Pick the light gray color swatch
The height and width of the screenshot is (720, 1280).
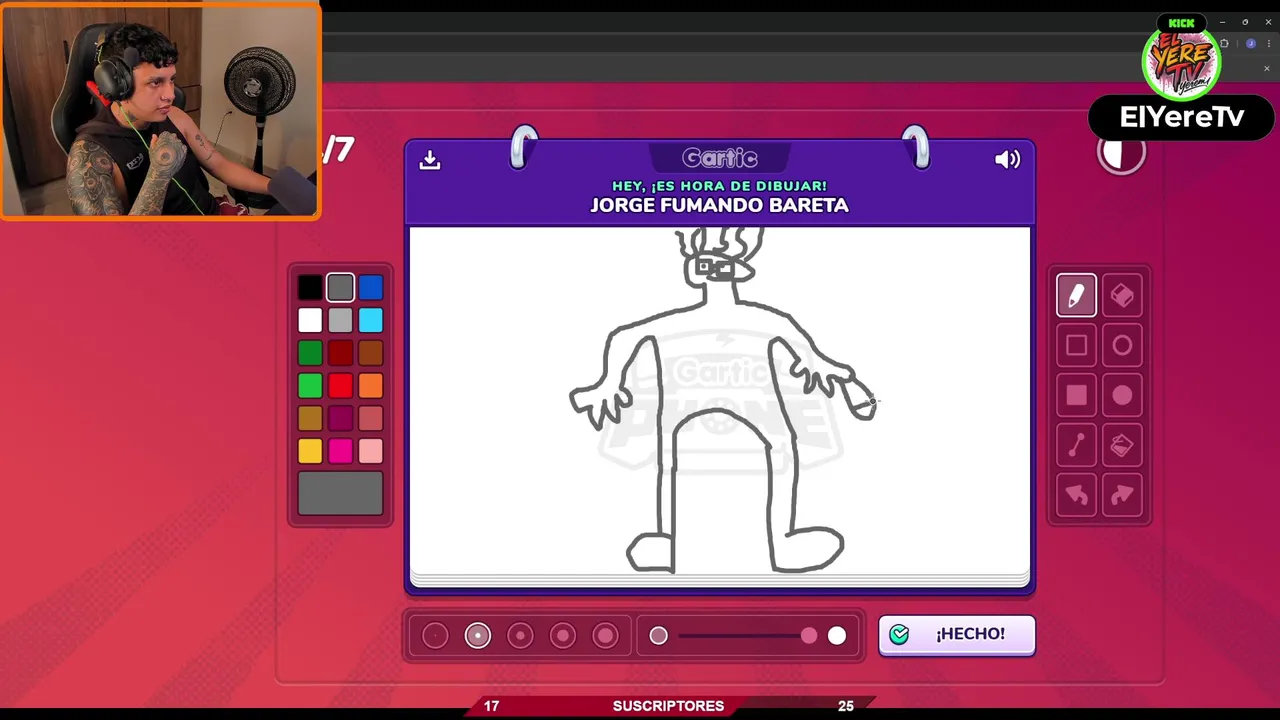click(340, 320)
